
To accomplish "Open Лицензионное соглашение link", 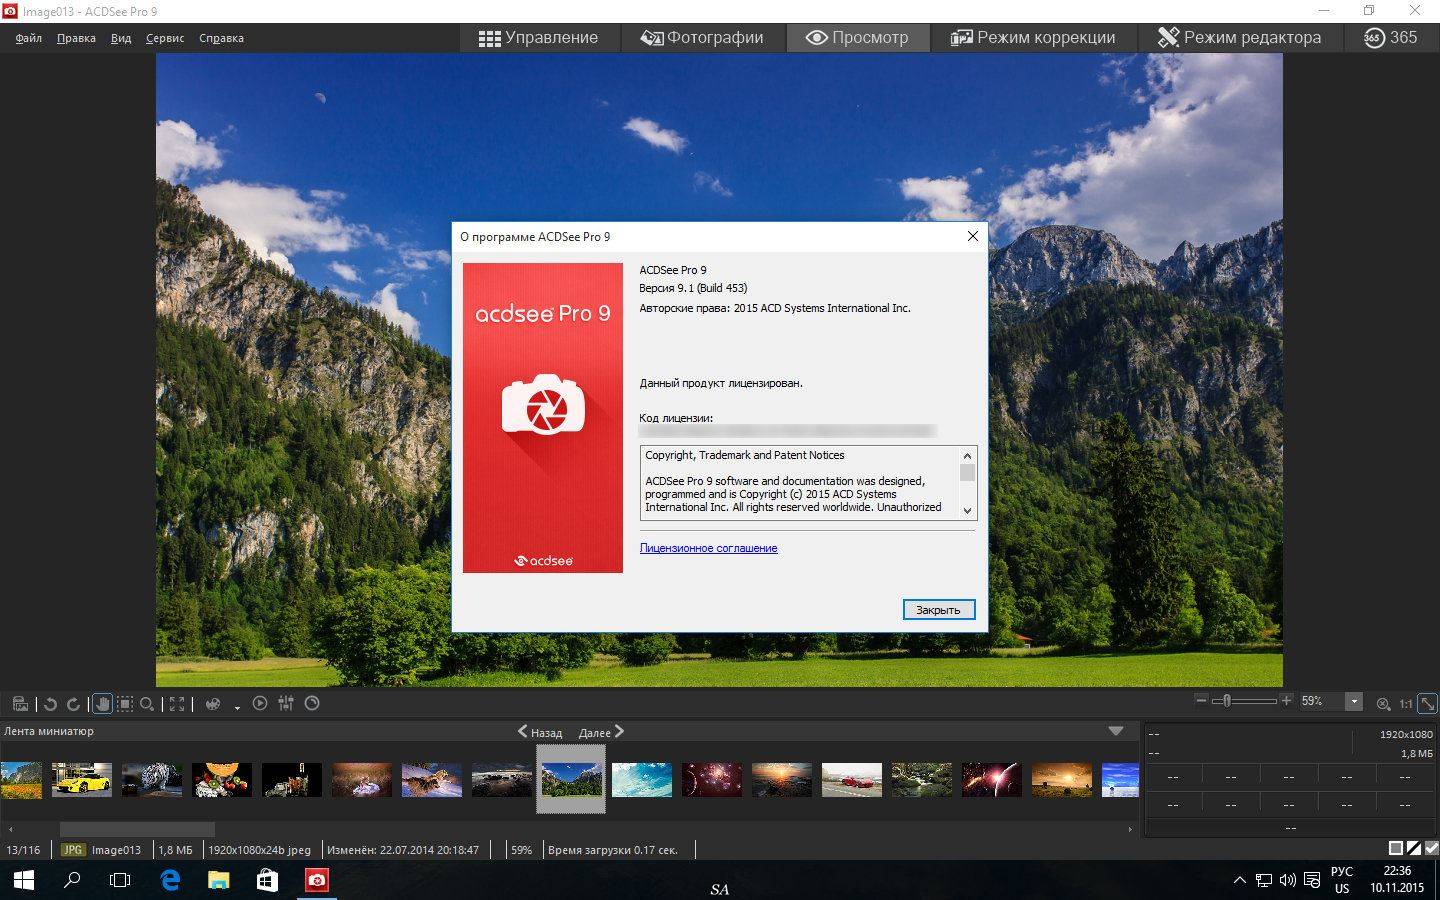I will click(708, 548).
